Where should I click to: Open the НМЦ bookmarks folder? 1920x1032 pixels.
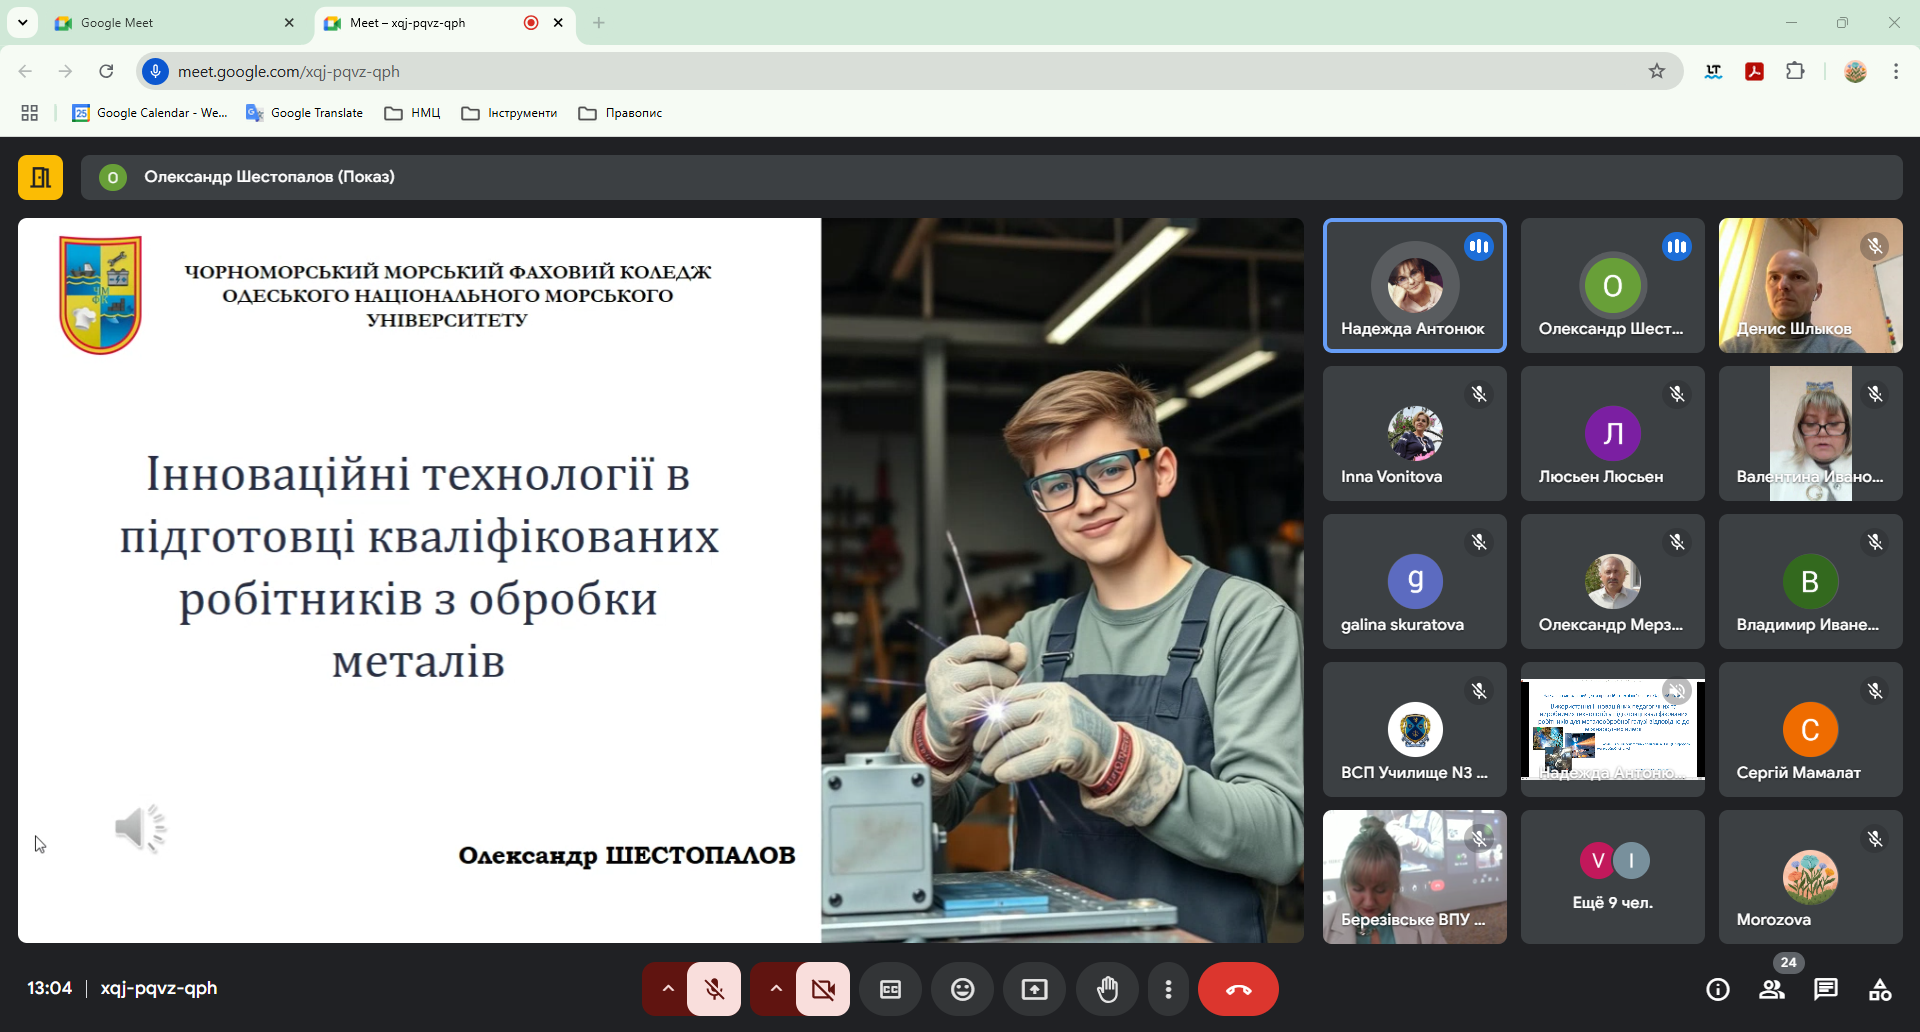pos(413,113)
